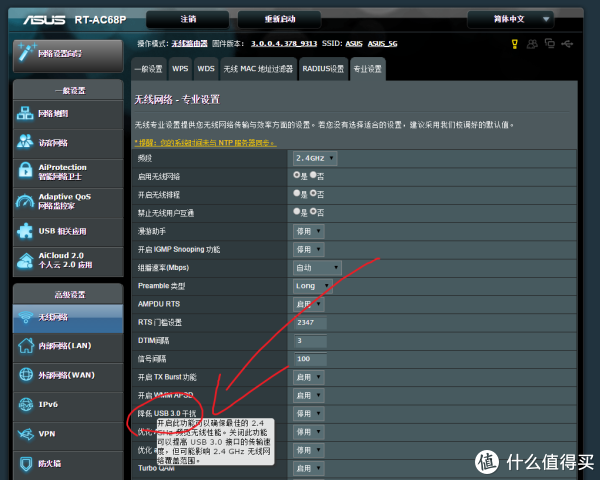Open the TX Burst dropdown
The image size is (600, 480).
tap(309, 377)
